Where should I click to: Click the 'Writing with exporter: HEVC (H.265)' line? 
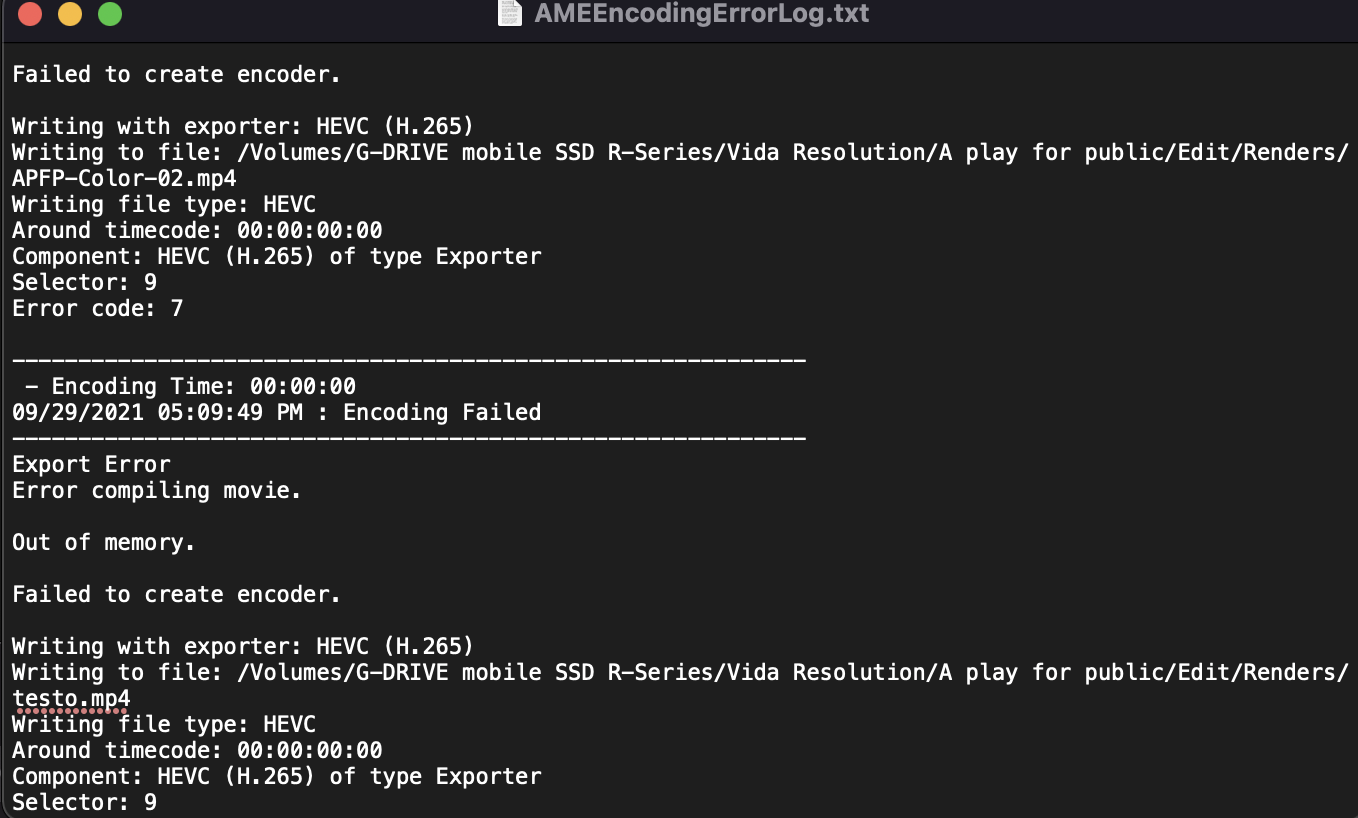(242, 126)
